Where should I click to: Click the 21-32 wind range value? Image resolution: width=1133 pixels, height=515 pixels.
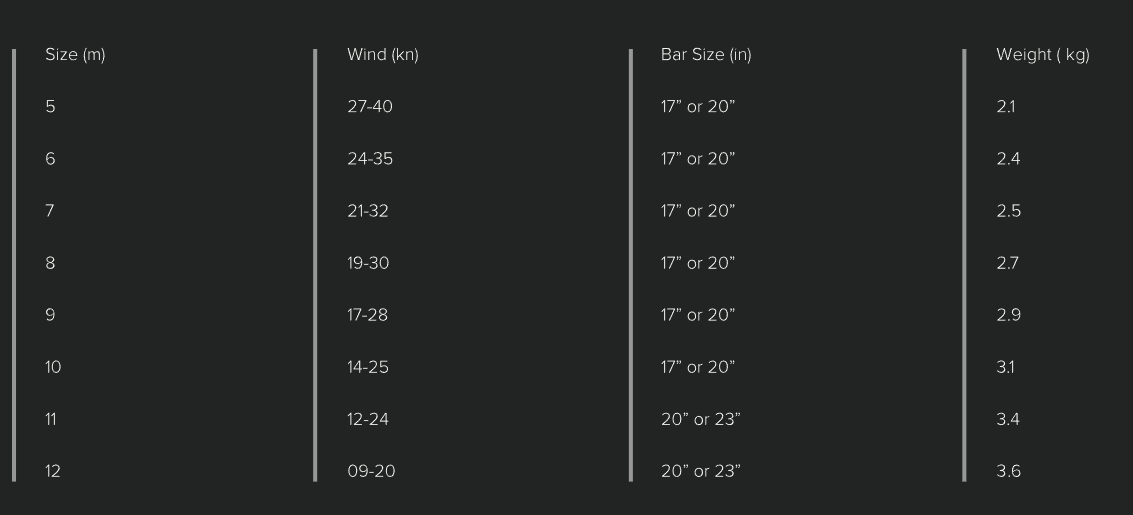point(368,211)
